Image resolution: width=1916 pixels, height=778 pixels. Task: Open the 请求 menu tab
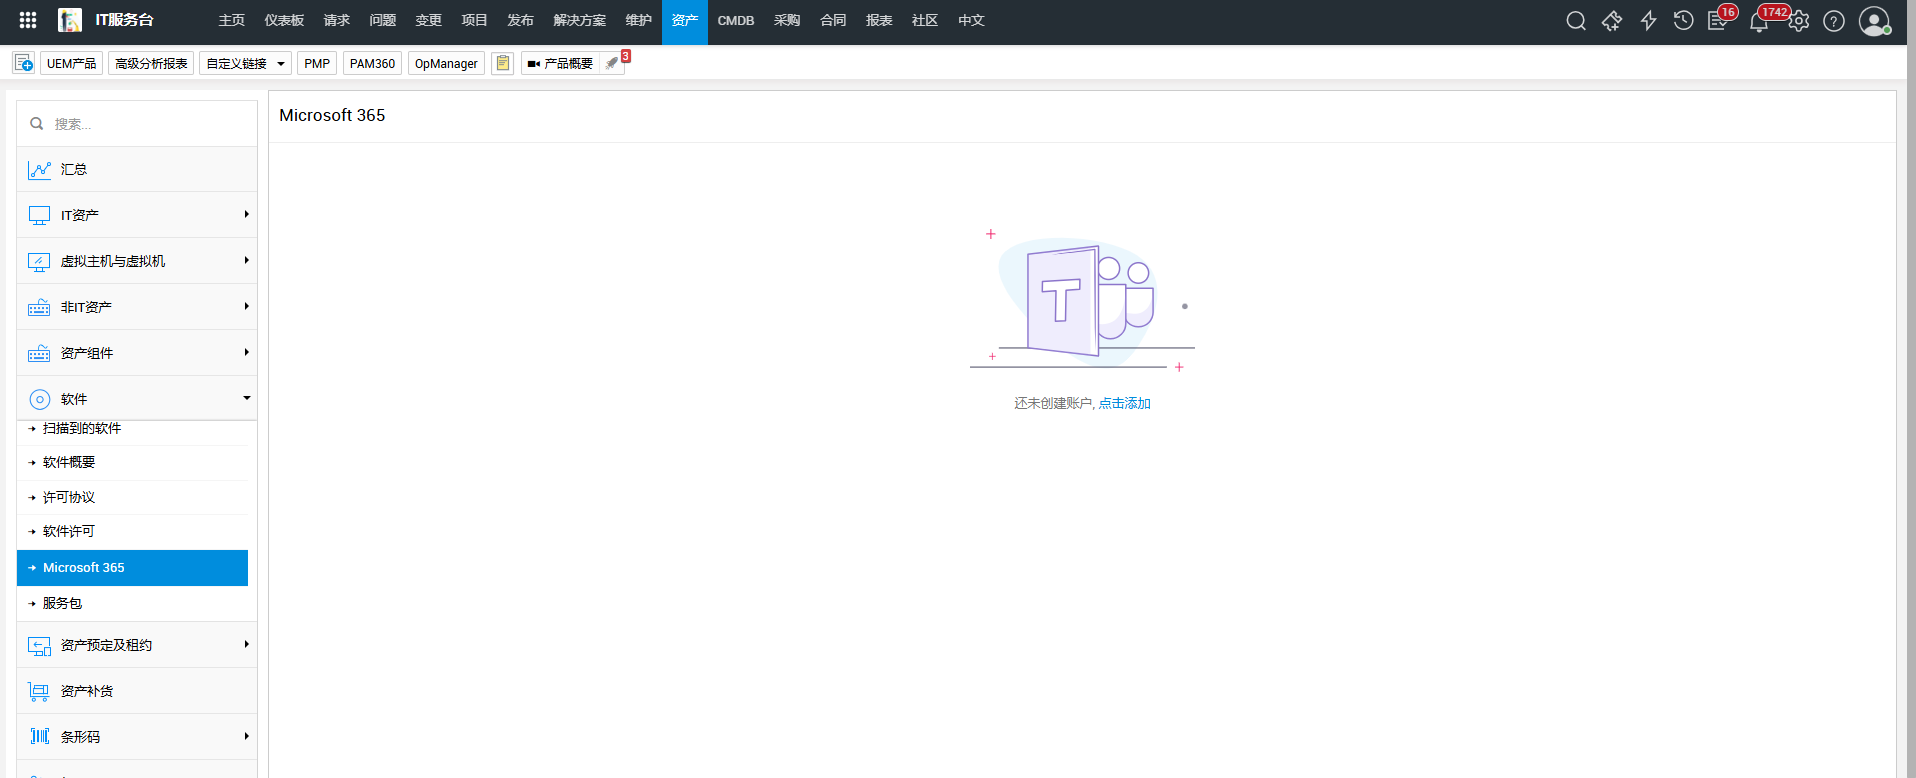(x=337, y=21)
